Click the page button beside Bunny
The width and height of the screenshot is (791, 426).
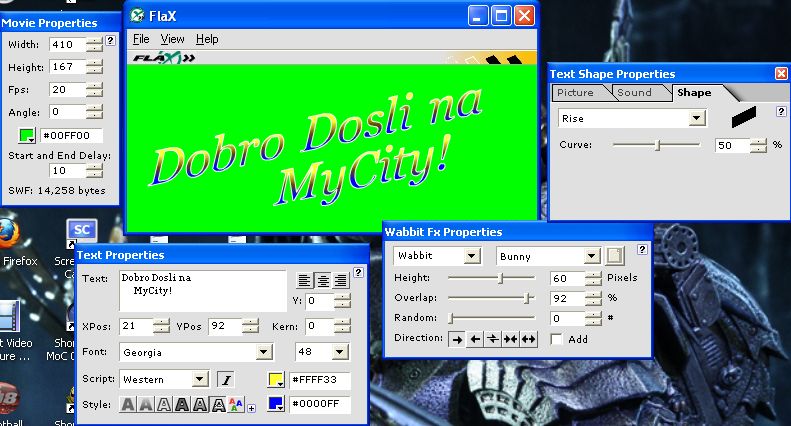point(614,256)
